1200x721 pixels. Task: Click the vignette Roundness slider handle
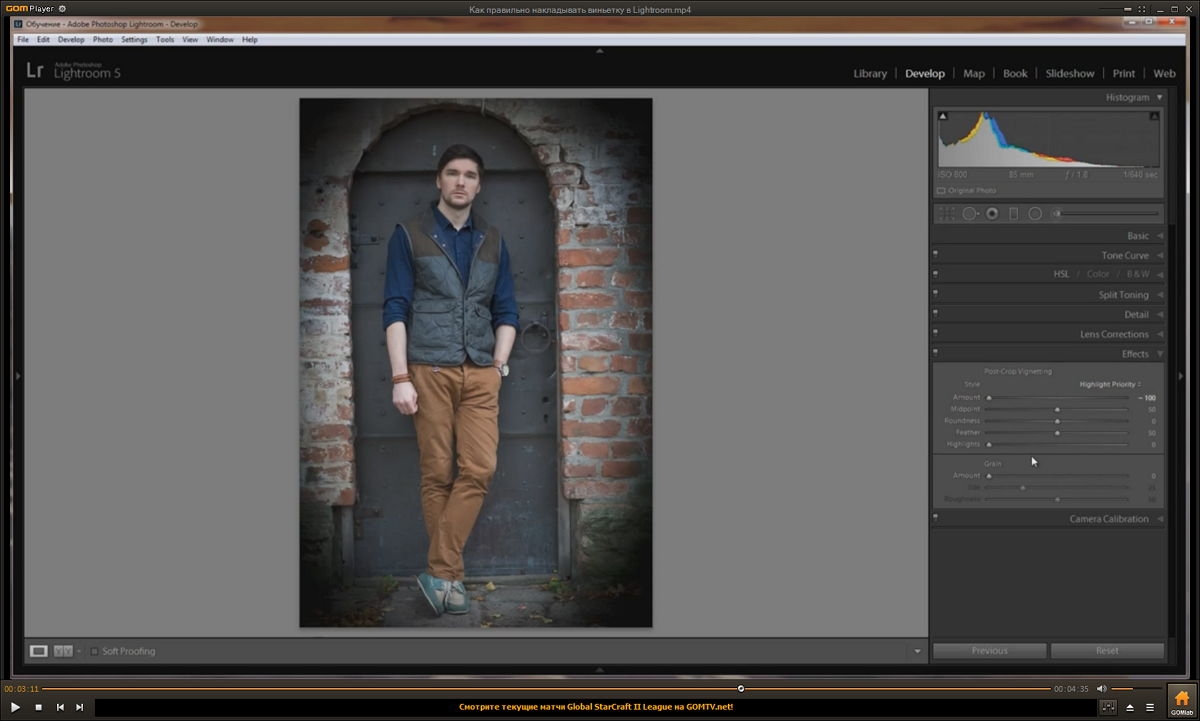[1057, 421]
